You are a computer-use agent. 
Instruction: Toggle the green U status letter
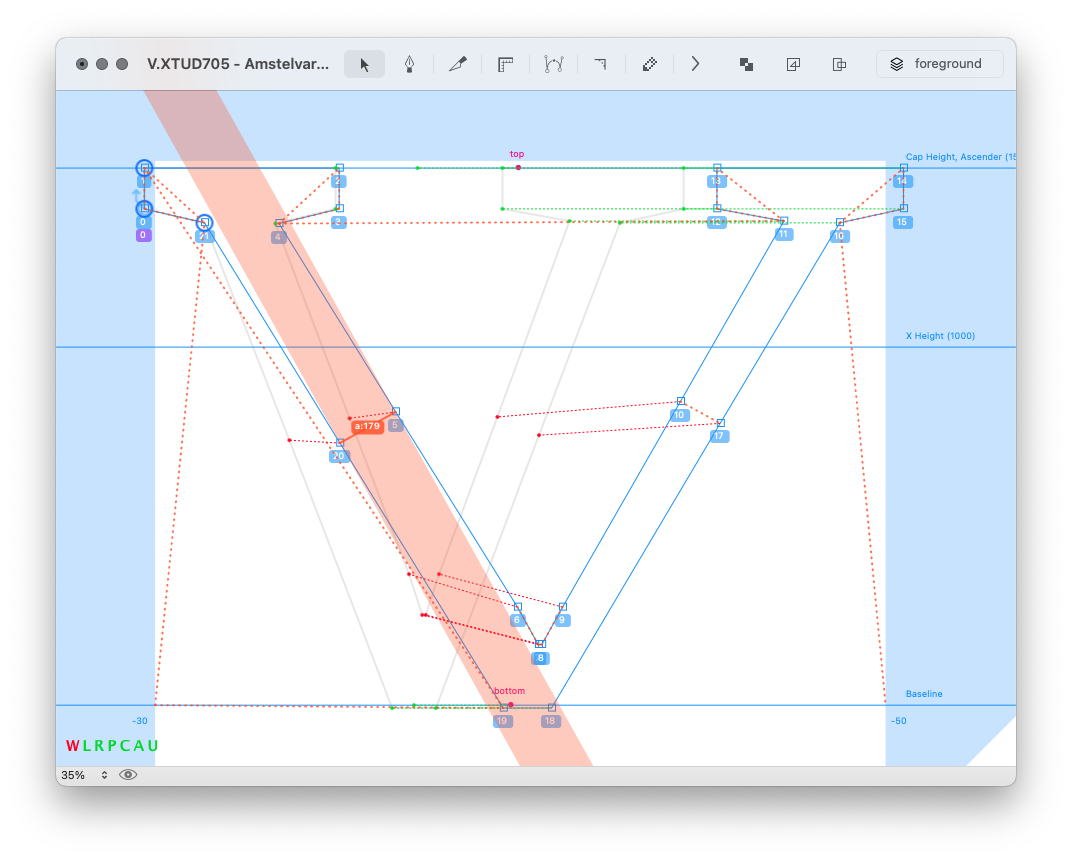point(153,746)
